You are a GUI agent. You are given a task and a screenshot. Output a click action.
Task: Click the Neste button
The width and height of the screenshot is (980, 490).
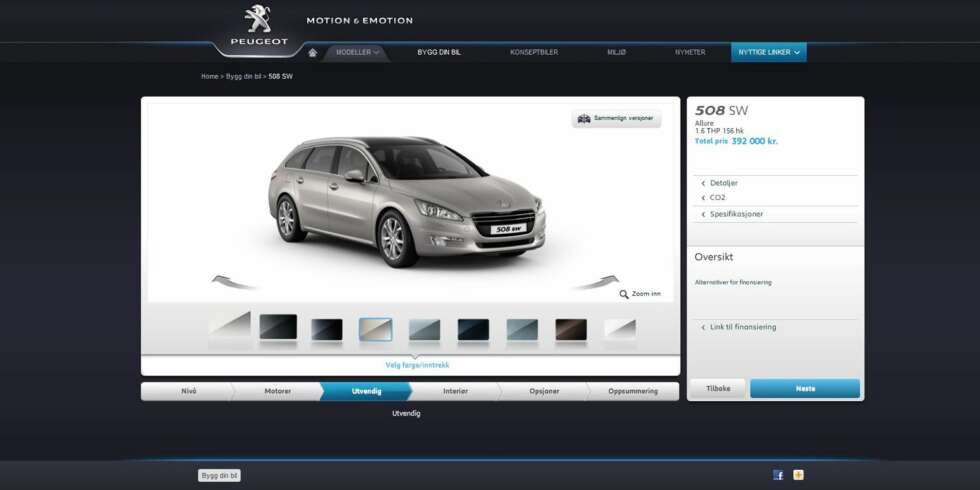tap(805, 388)
